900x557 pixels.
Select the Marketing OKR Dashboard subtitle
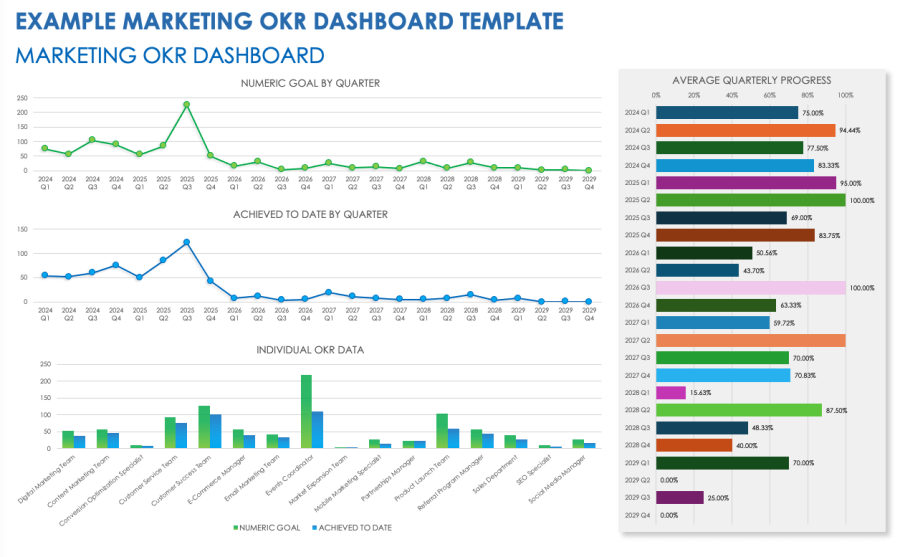(x=169, y=55)
